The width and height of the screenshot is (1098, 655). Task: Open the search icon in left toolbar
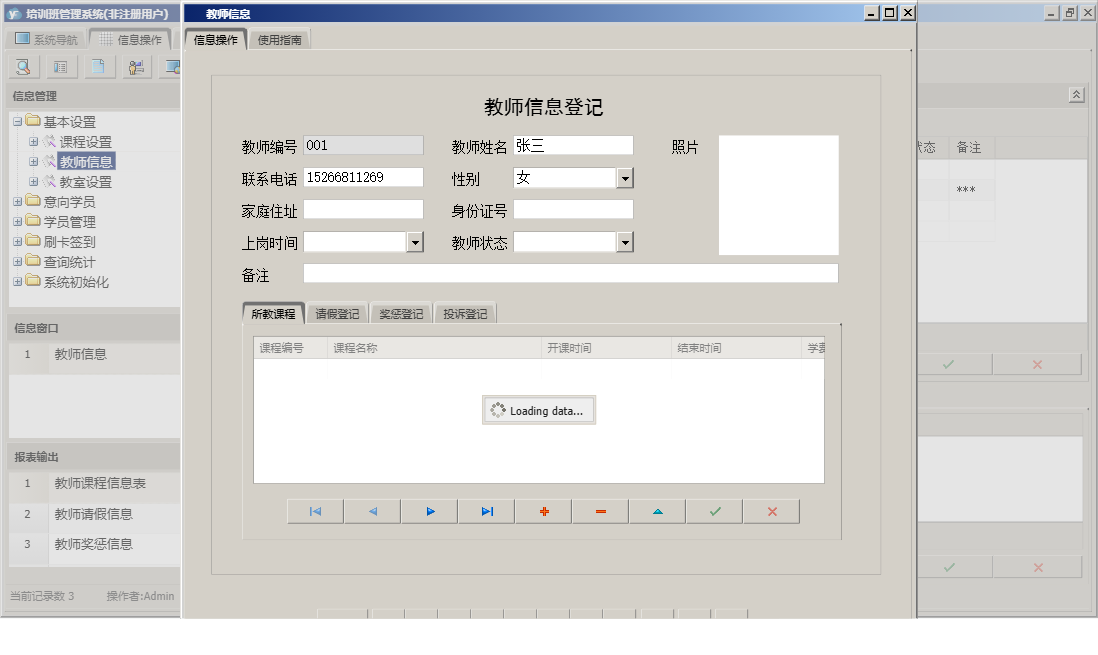point(22,66)
